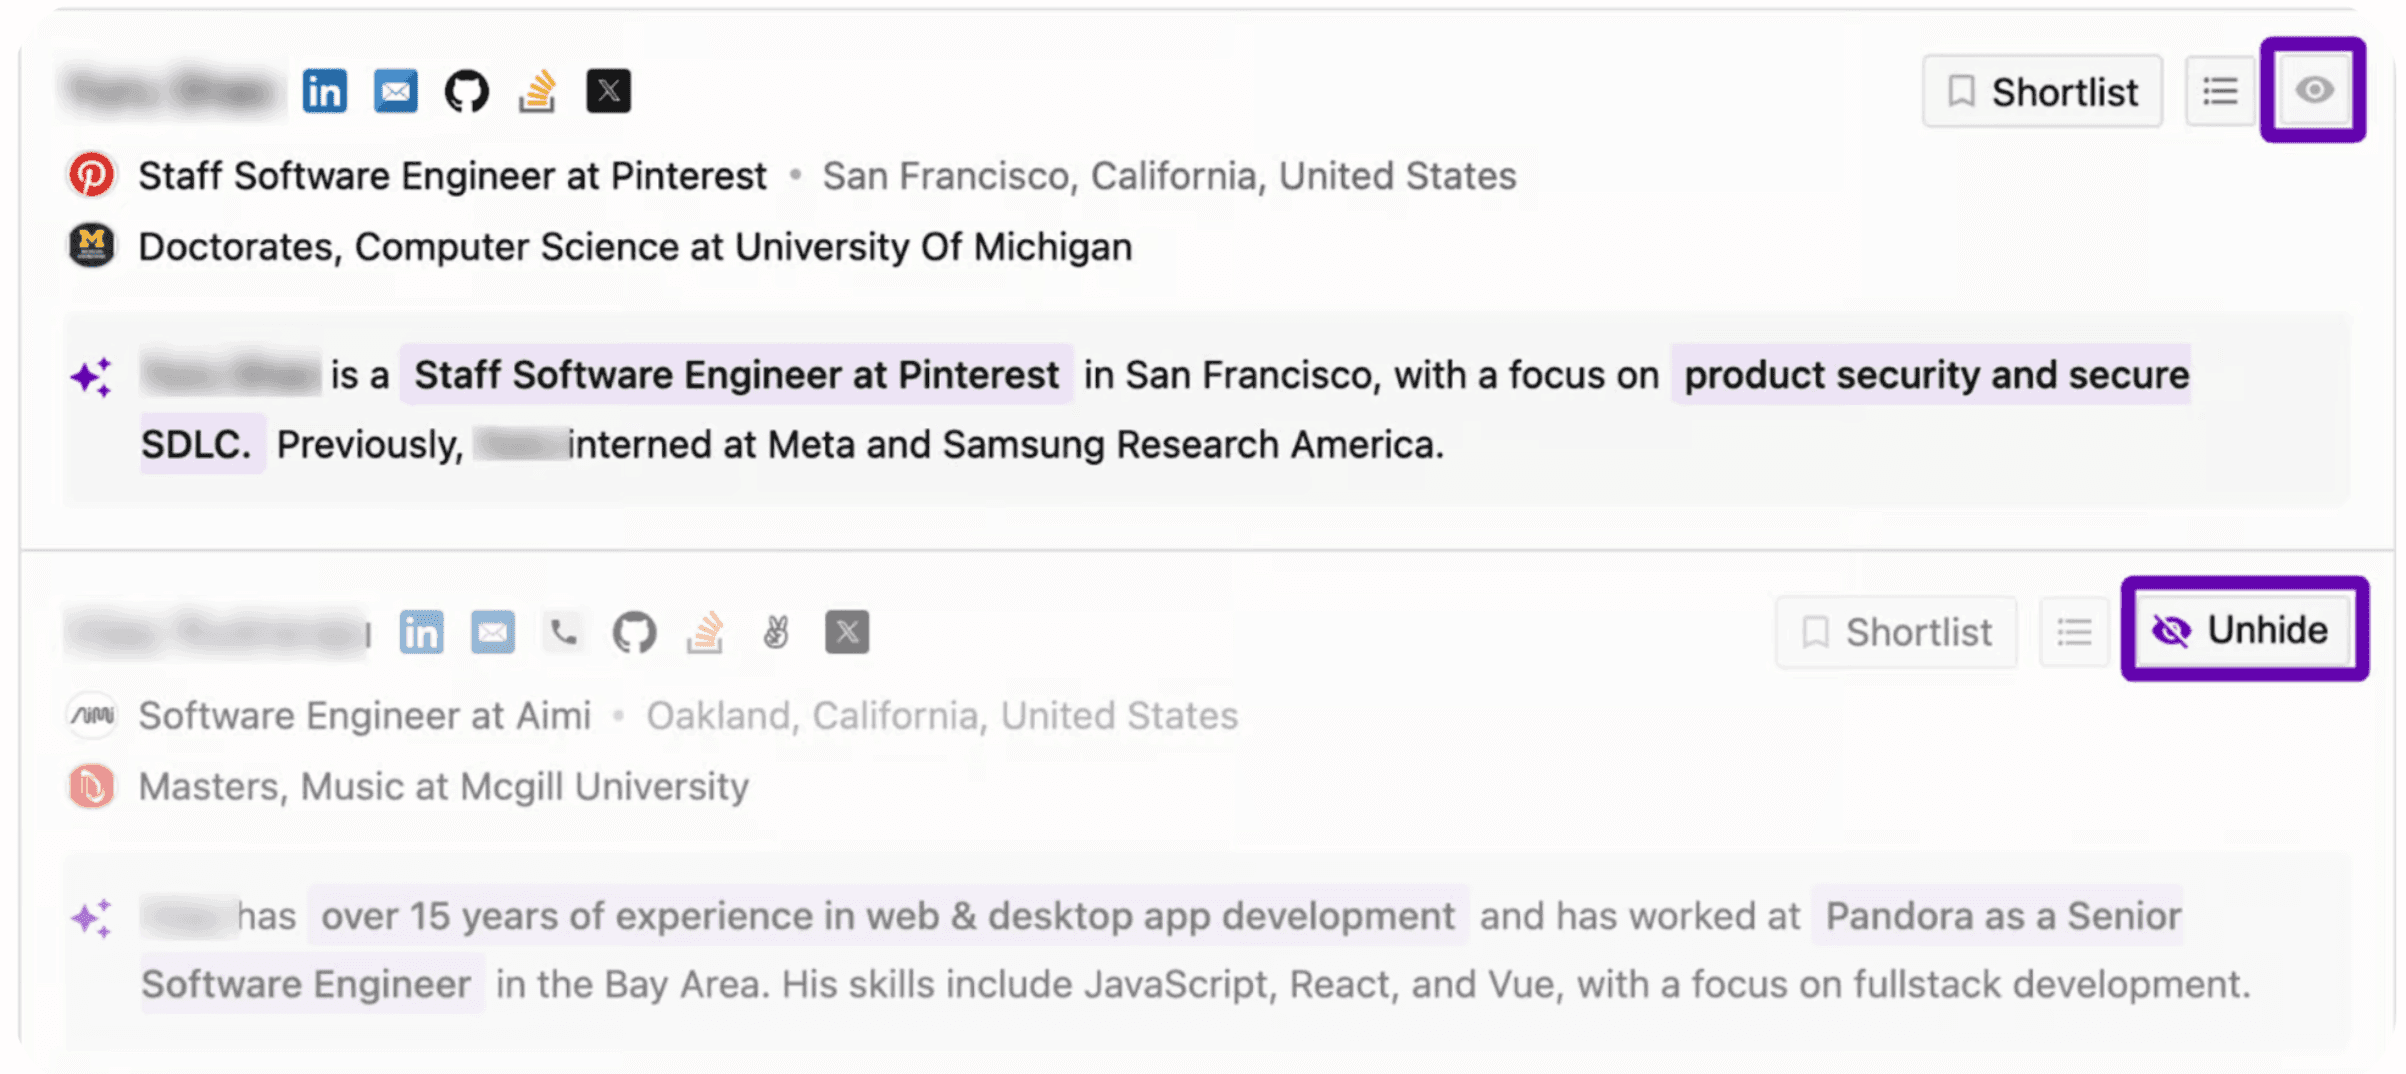Open Stack Overflow icon for Aimi engineer

coord(705,632)
